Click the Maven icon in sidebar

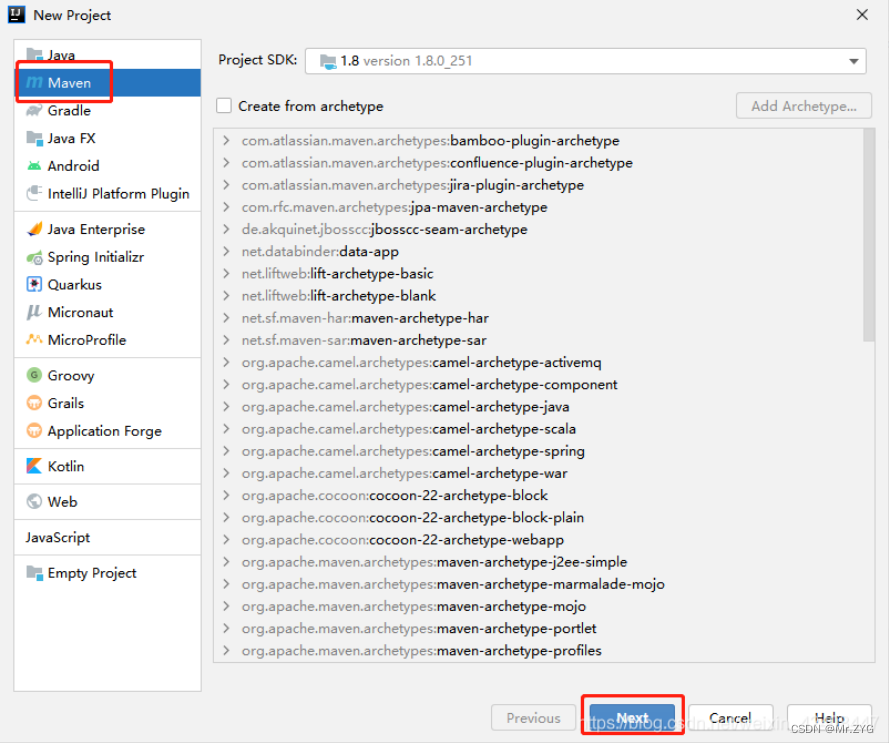point(35,83)
